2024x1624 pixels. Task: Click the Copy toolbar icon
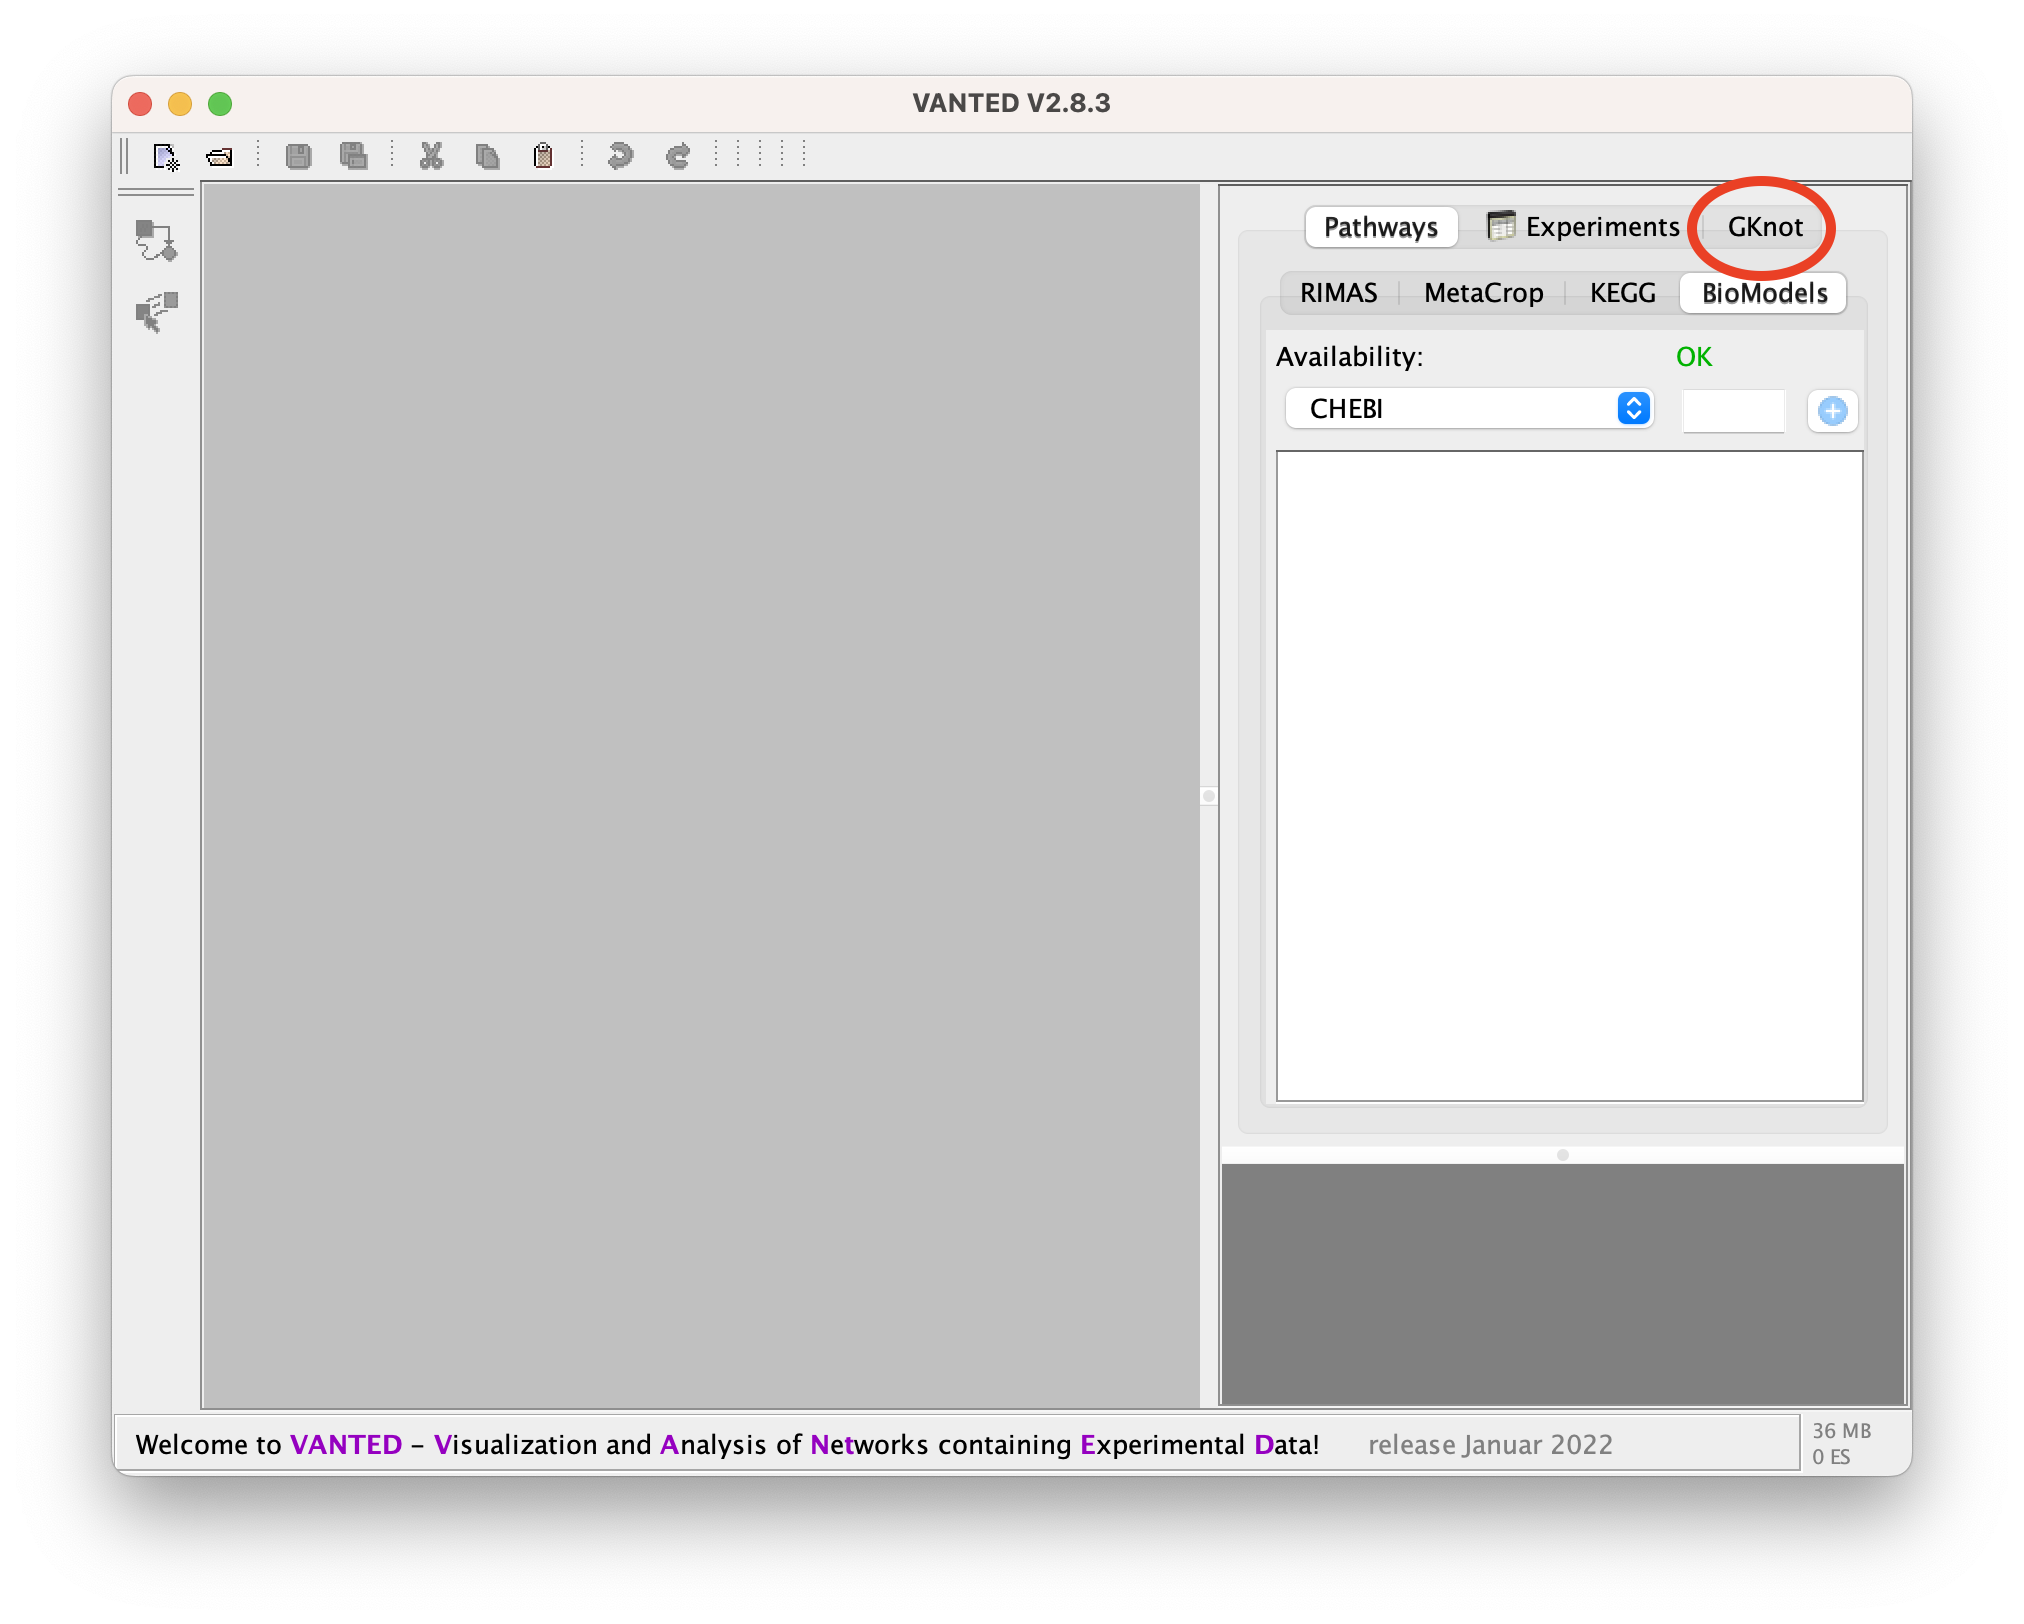[487, 157]
